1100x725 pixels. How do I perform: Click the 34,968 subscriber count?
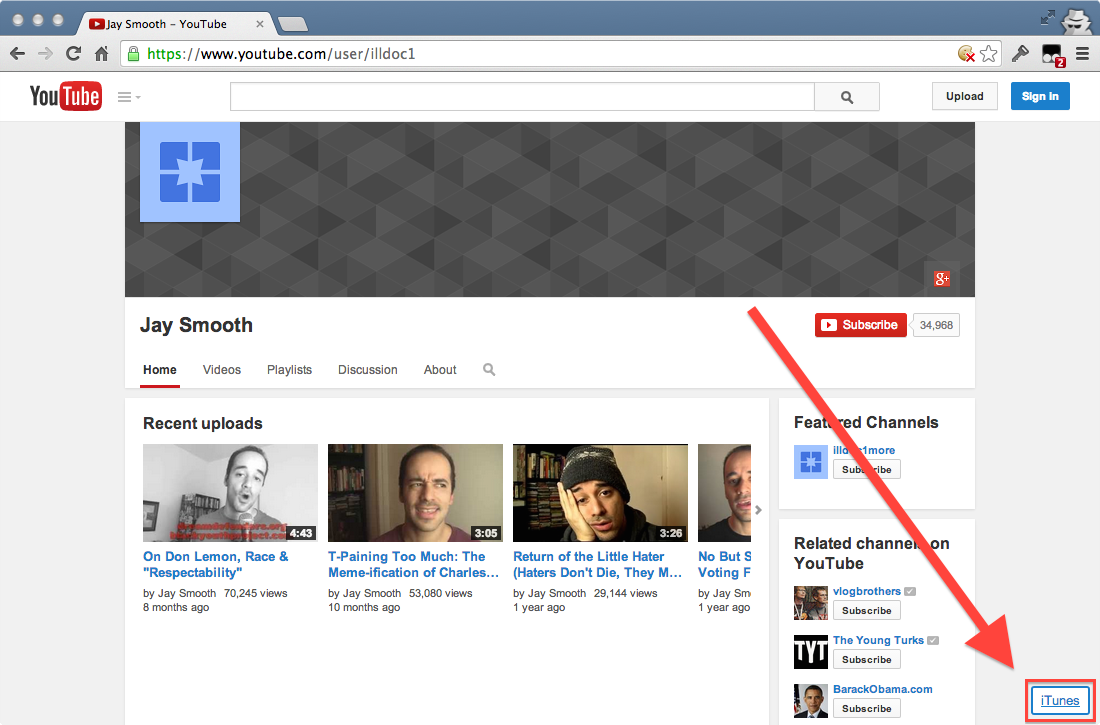pos(937,325)
